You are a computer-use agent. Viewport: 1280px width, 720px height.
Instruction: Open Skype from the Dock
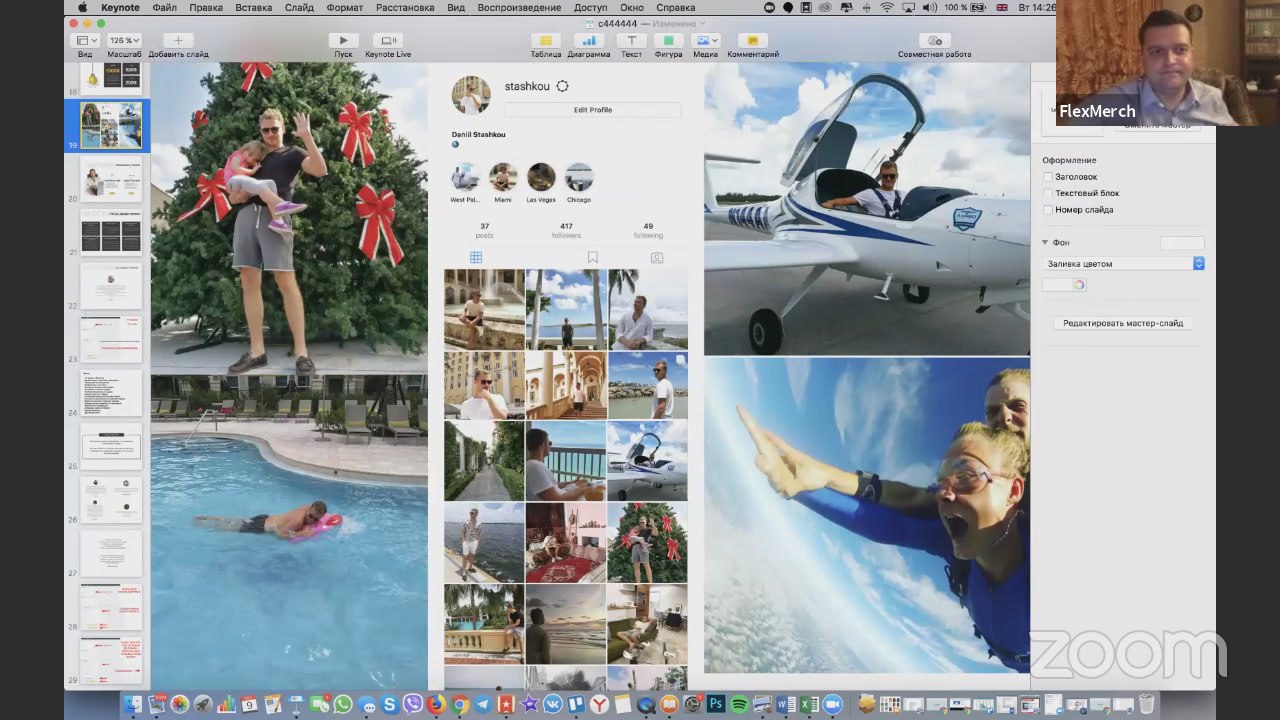click(x=389, y=704)
